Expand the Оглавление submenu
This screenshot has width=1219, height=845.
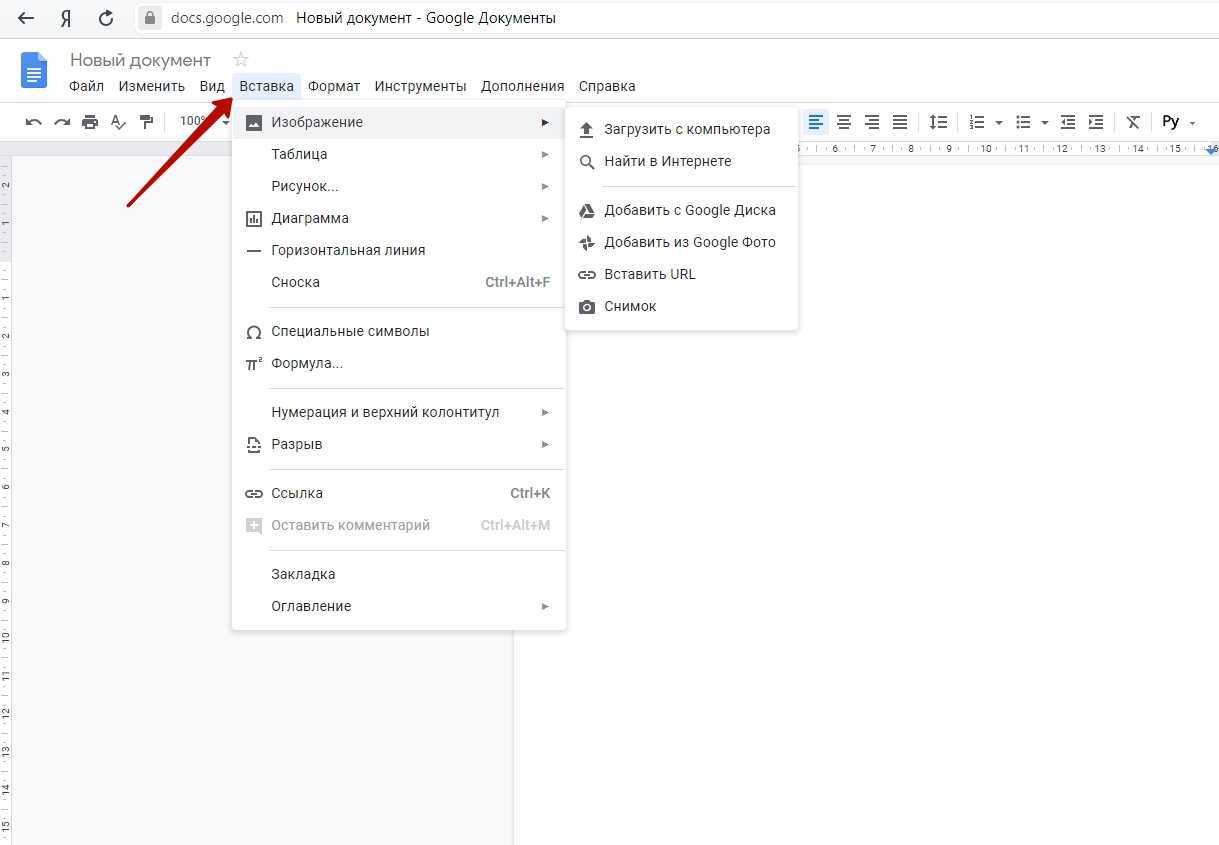tap(399, 606)
